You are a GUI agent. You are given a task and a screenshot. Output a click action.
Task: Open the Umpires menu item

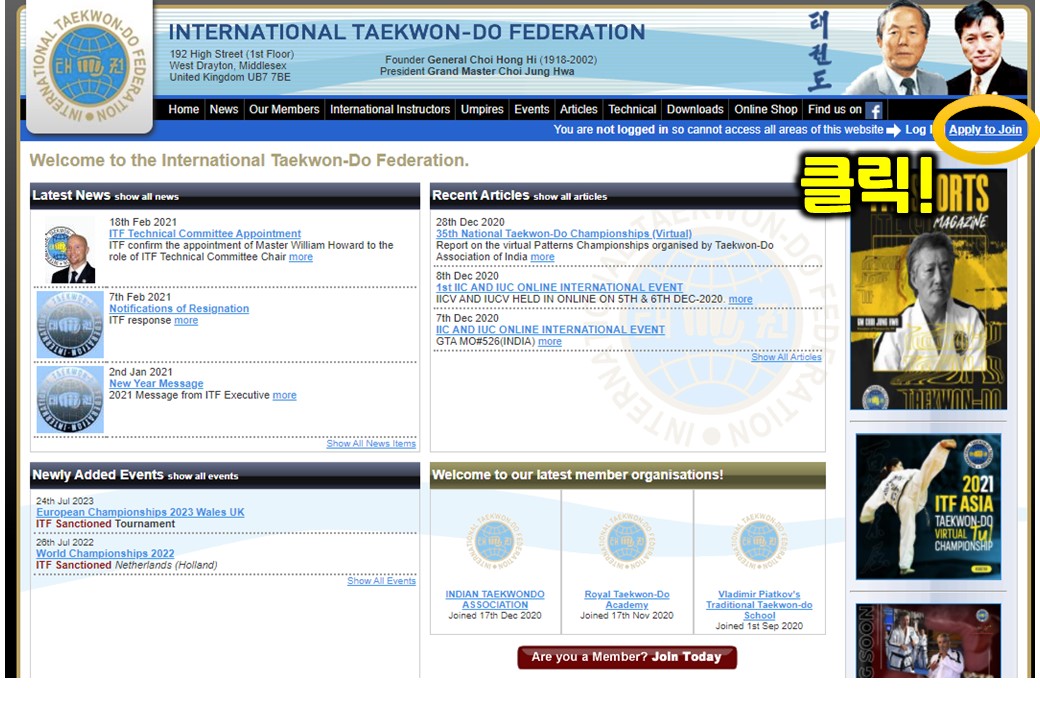point(482,109)
